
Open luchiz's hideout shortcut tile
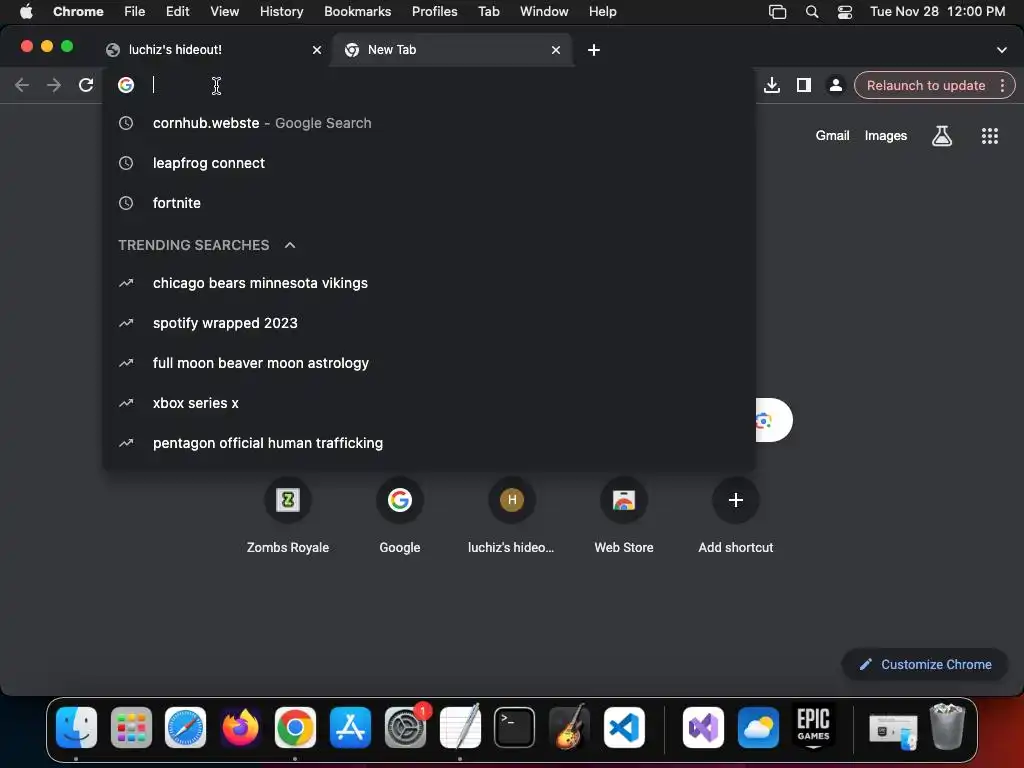pyautogui.click(x=511, y=516)
